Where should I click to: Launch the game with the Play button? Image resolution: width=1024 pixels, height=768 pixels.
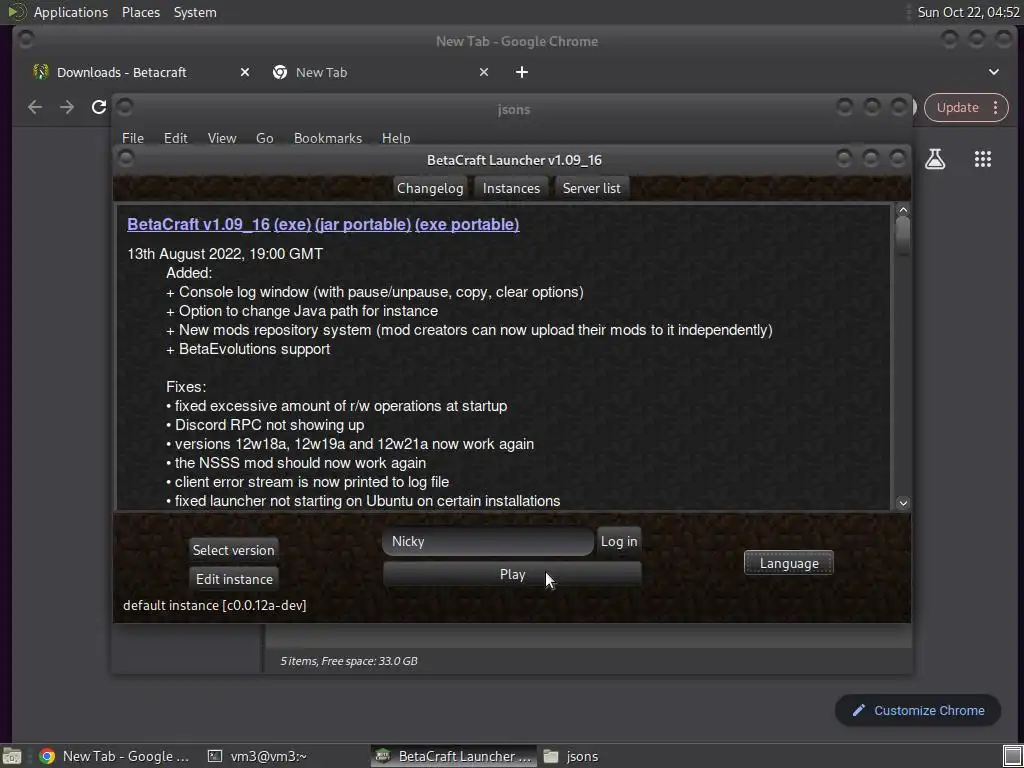click(512, 574)
